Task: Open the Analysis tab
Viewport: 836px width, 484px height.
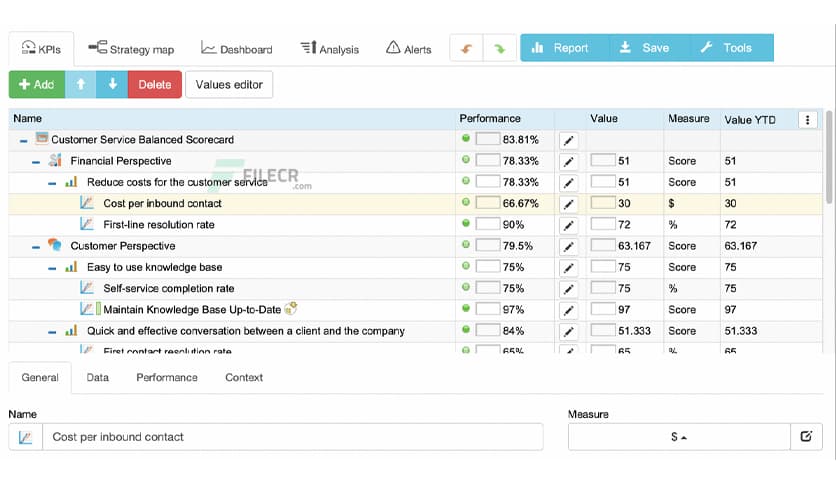Action: 329,49
